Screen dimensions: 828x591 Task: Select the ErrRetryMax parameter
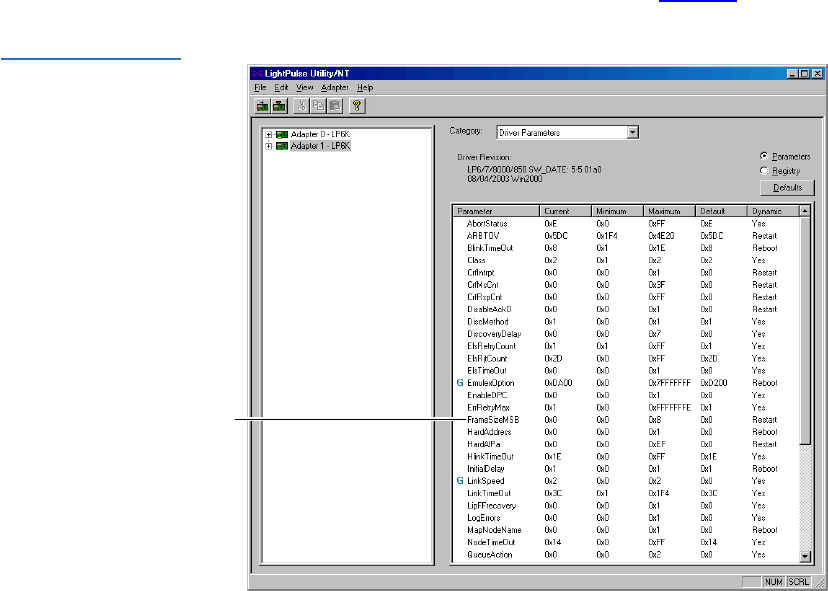tap(488, 407)
